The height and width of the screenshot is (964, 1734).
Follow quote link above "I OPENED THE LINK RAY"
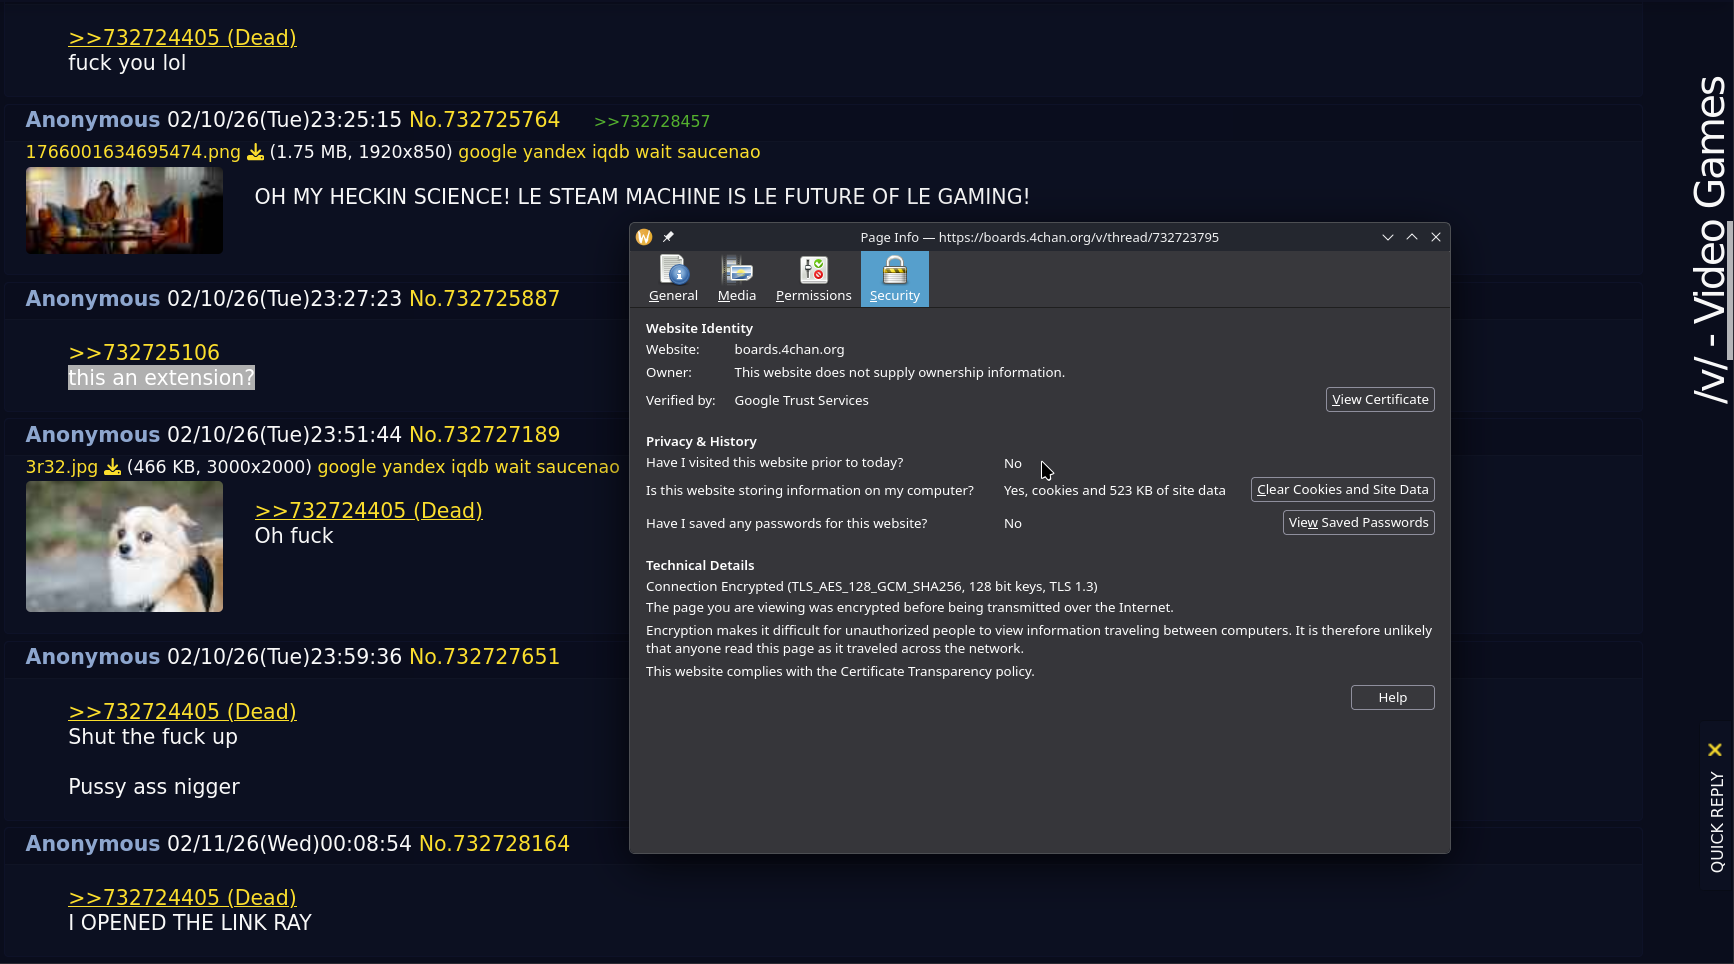point(182,898)
